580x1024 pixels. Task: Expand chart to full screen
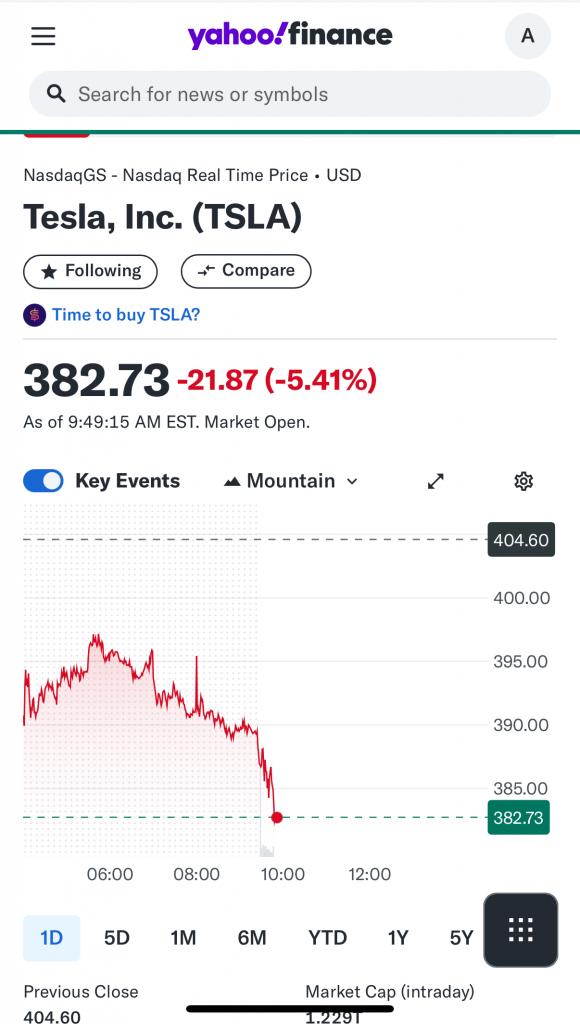click(x=436, y=481)
